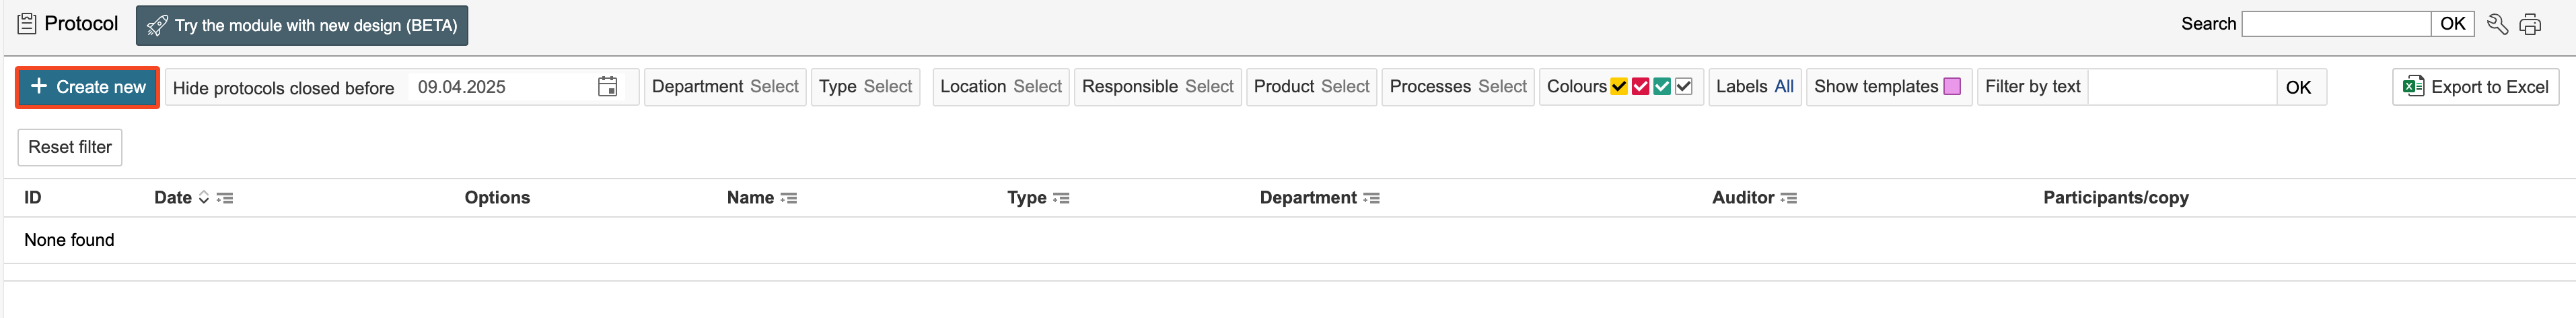Uncheck the green colour checkbox
The height and width of the screenshot is (318, 2576).
point(1662,87)
